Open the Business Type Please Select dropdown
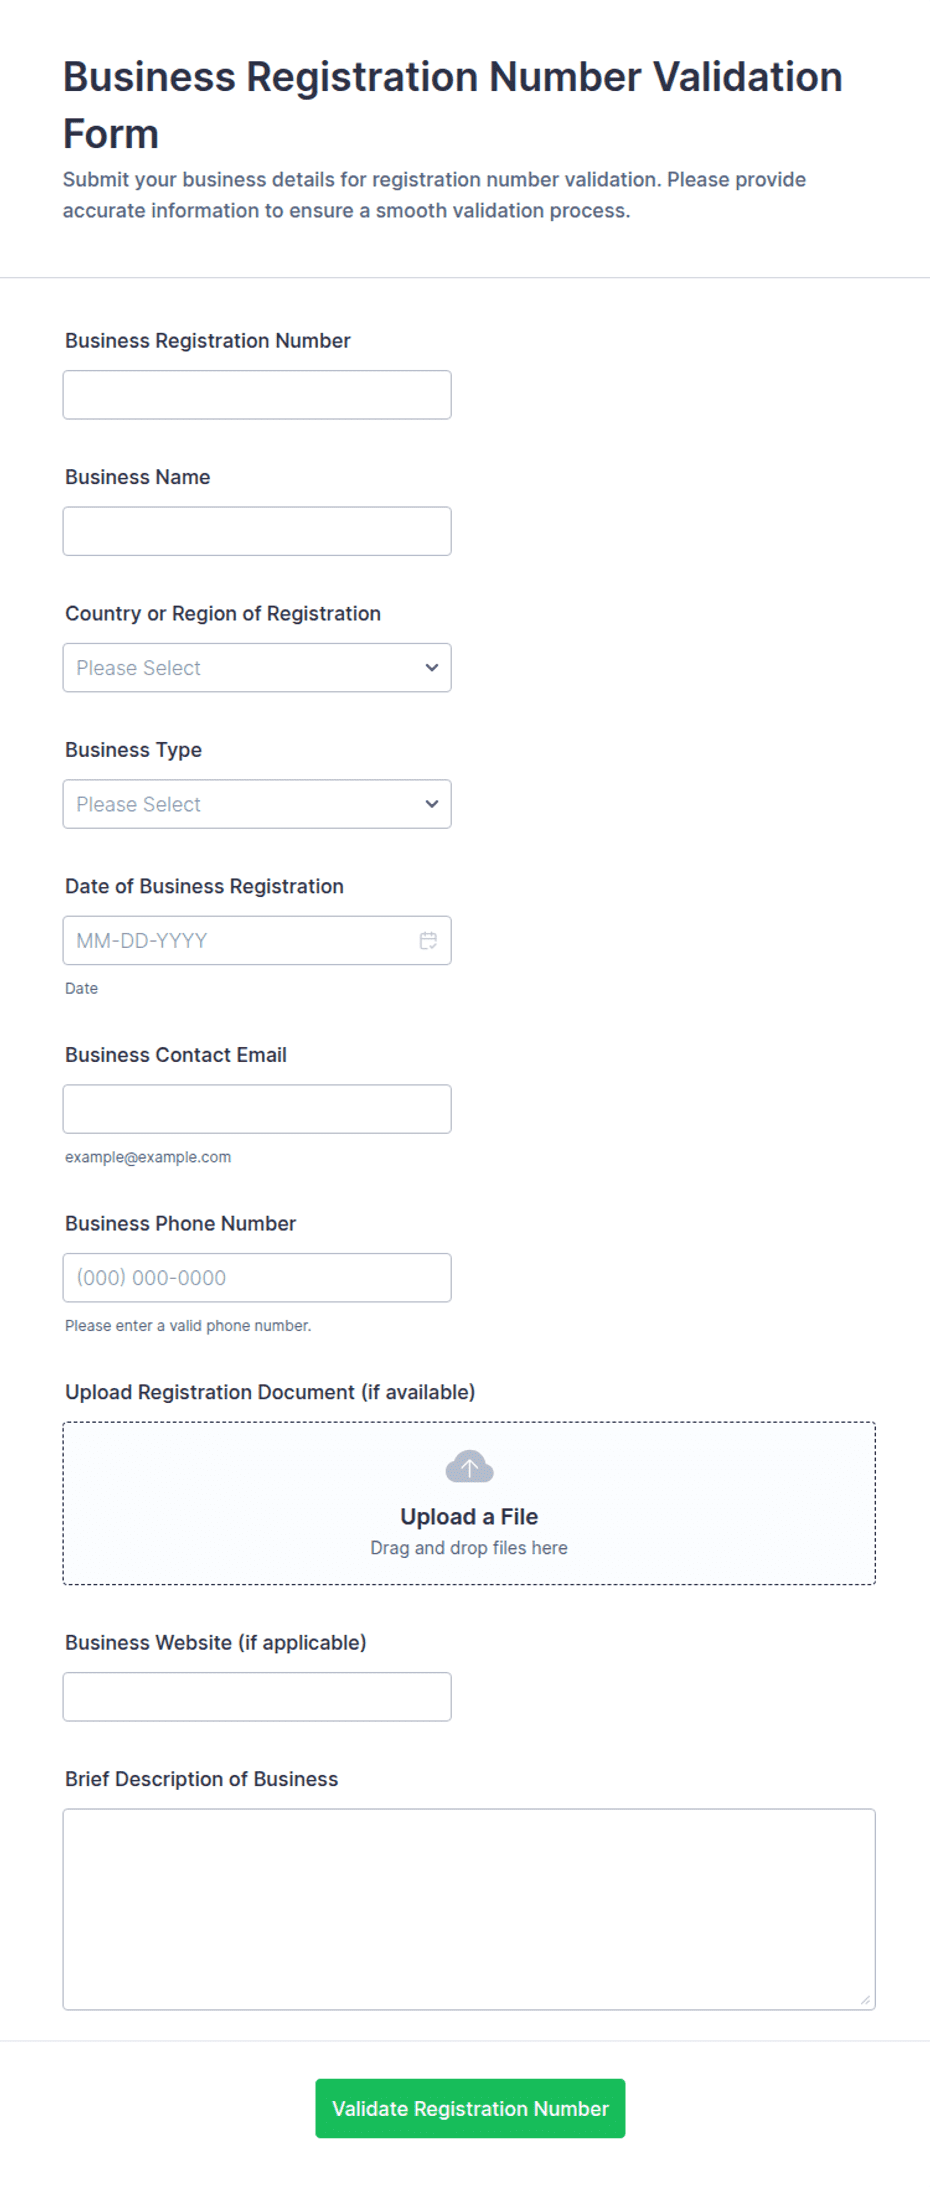Image resolution: width=930 pixels, height=2187 pixels. click(257, 804)
